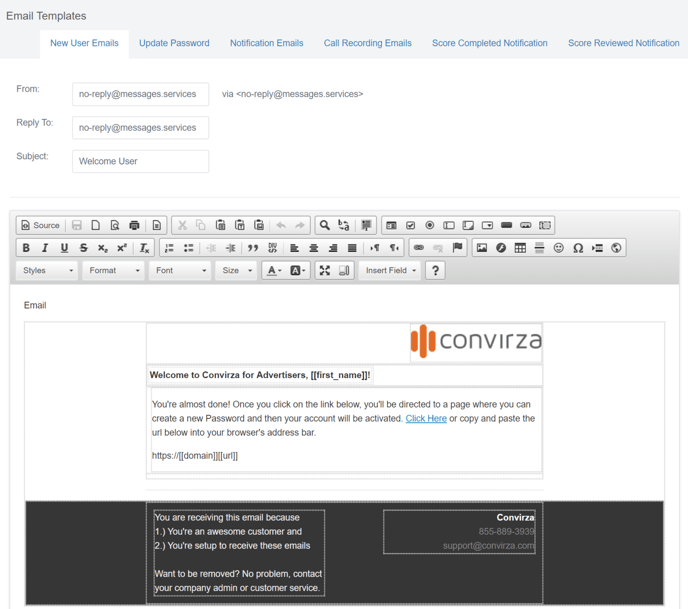Toggle numbered list
The image size is (688, 609).
[169, 248]
